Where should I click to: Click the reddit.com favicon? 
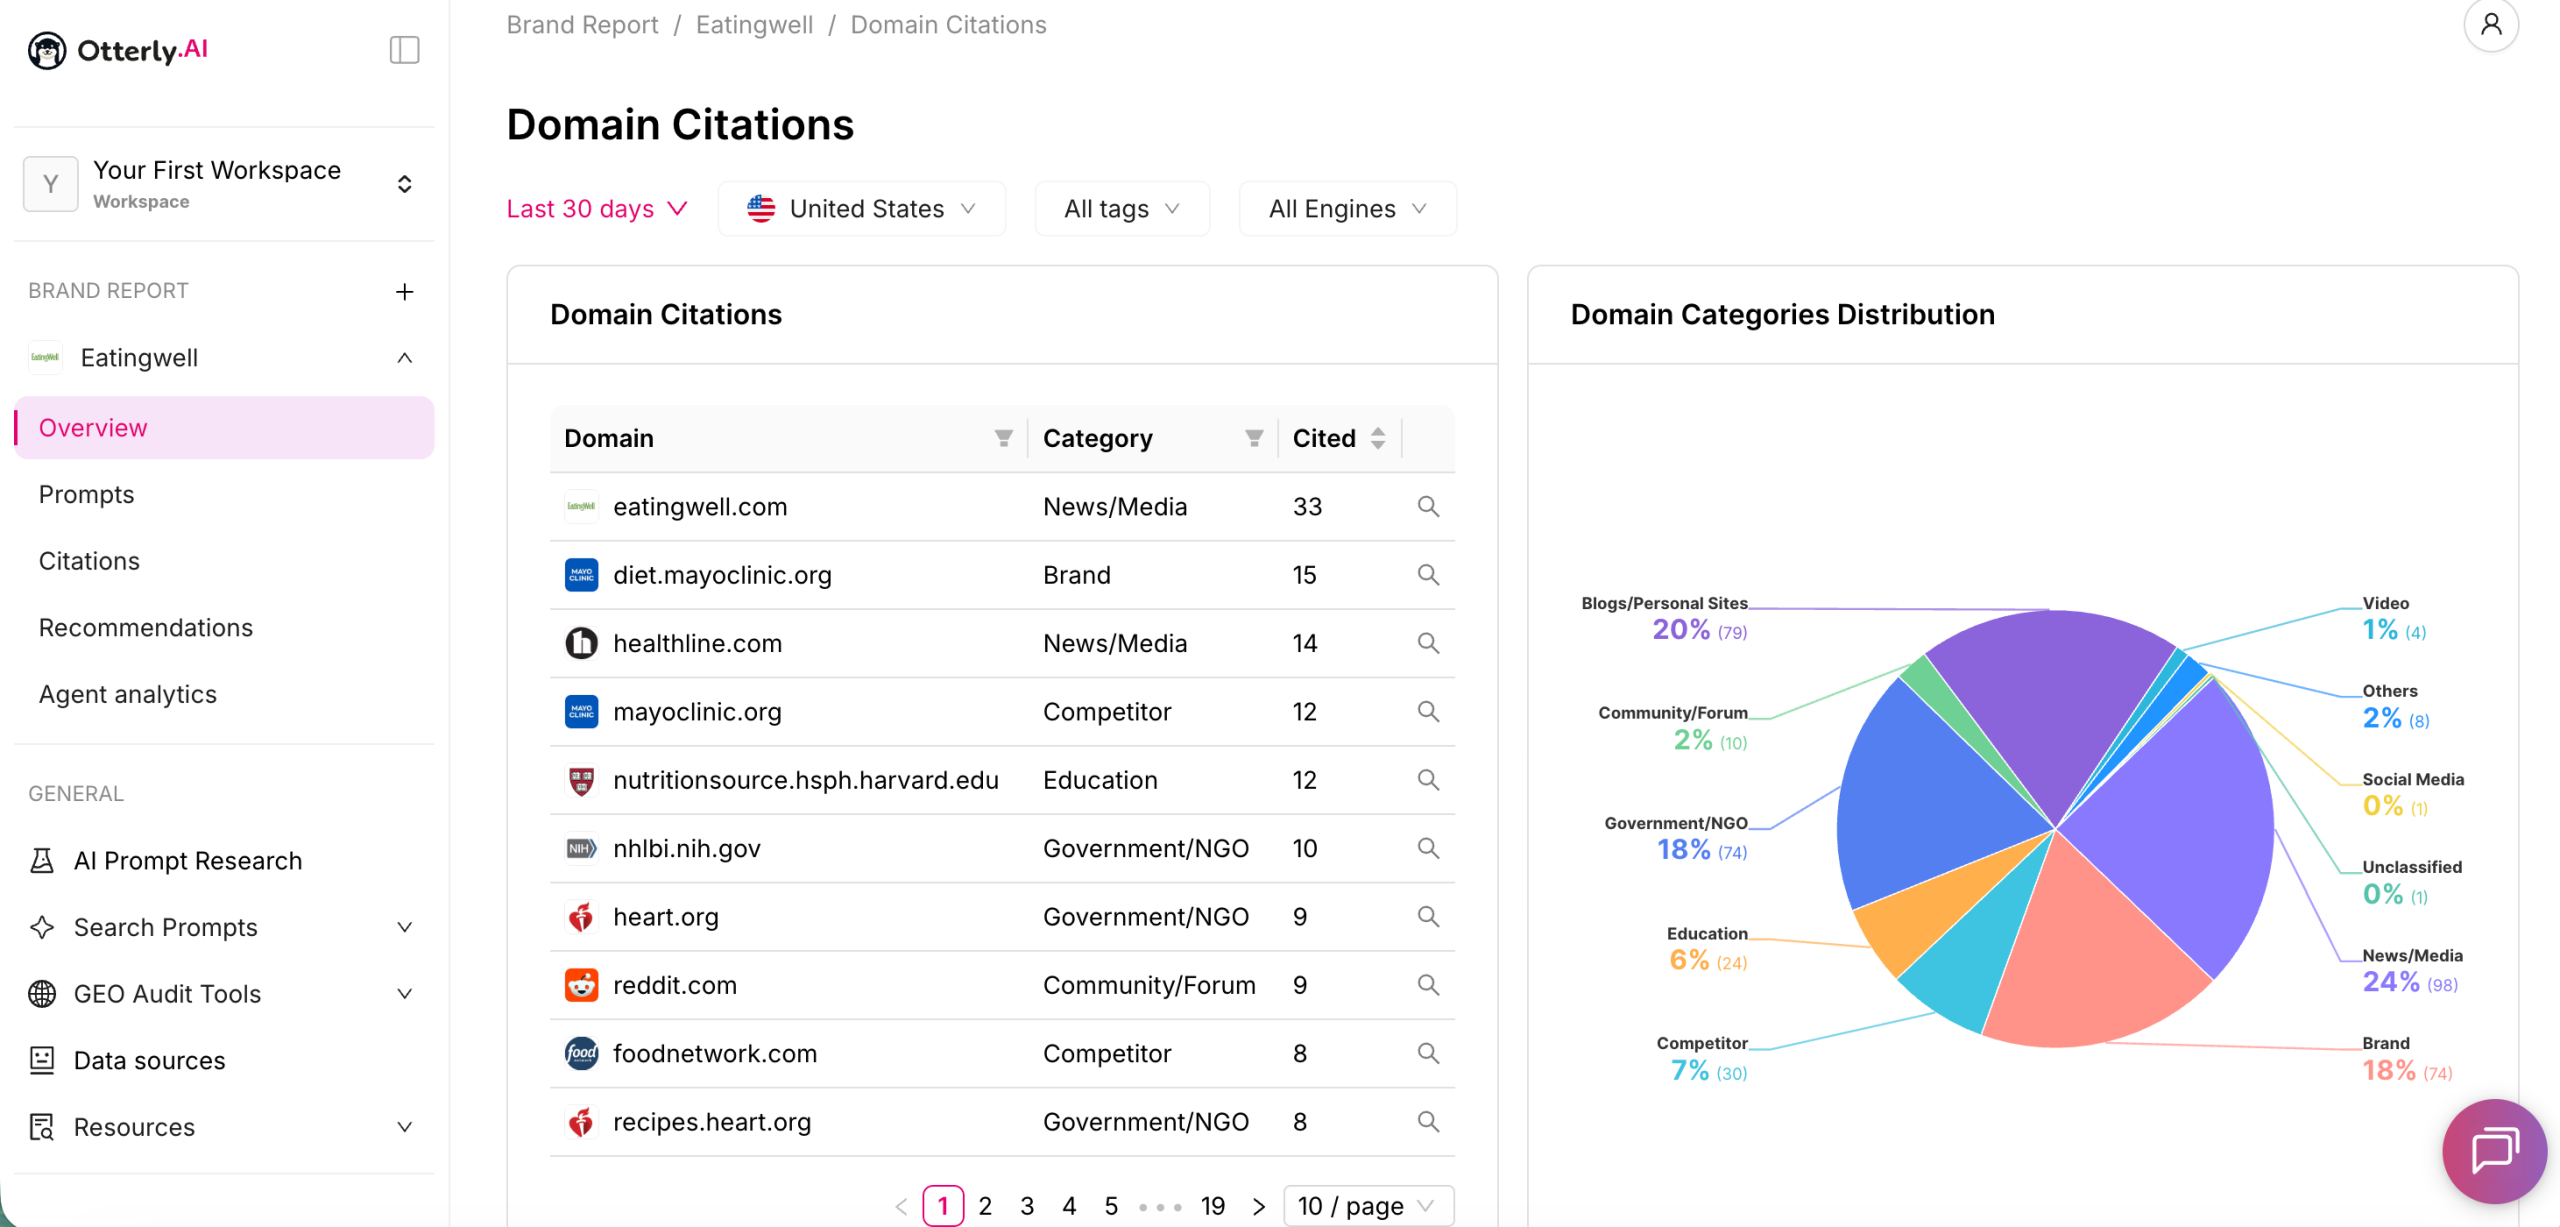[x=581, y=985]
